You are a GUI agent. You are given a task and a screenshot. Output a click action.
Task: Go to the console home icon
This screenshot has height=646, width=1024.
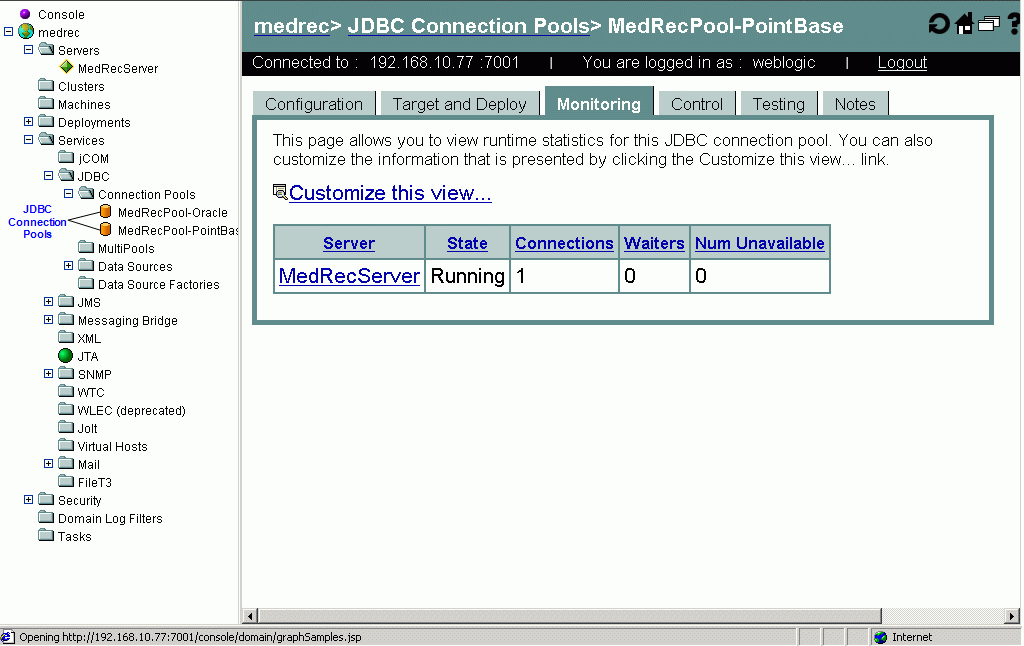tap(964, 24)
